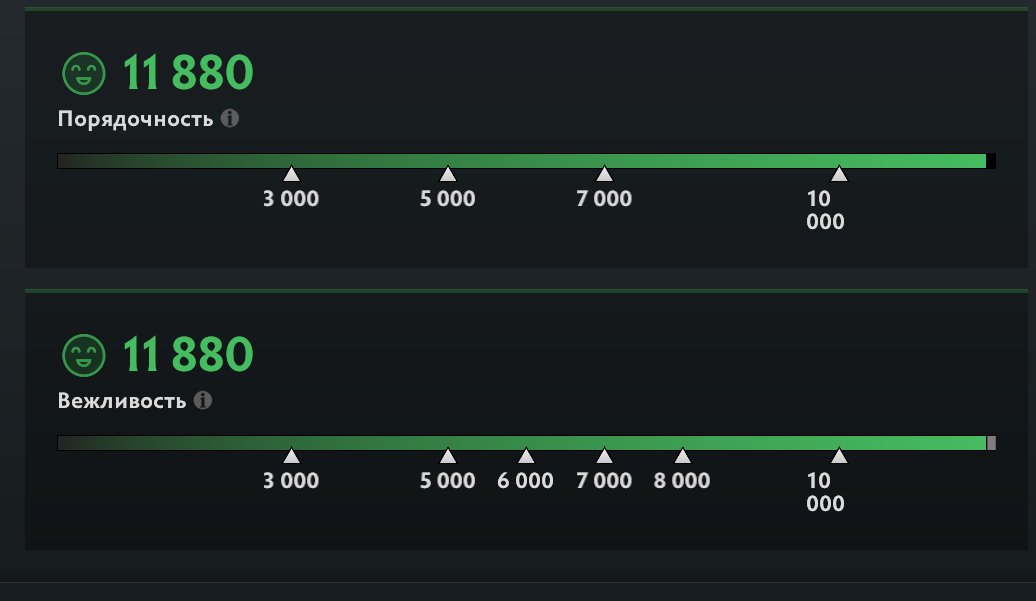This screenshot has height=601, width=1036.
Task: Select the 10 000 triangle marker on Вежливость bar
Action: click(x=839, y=456)
